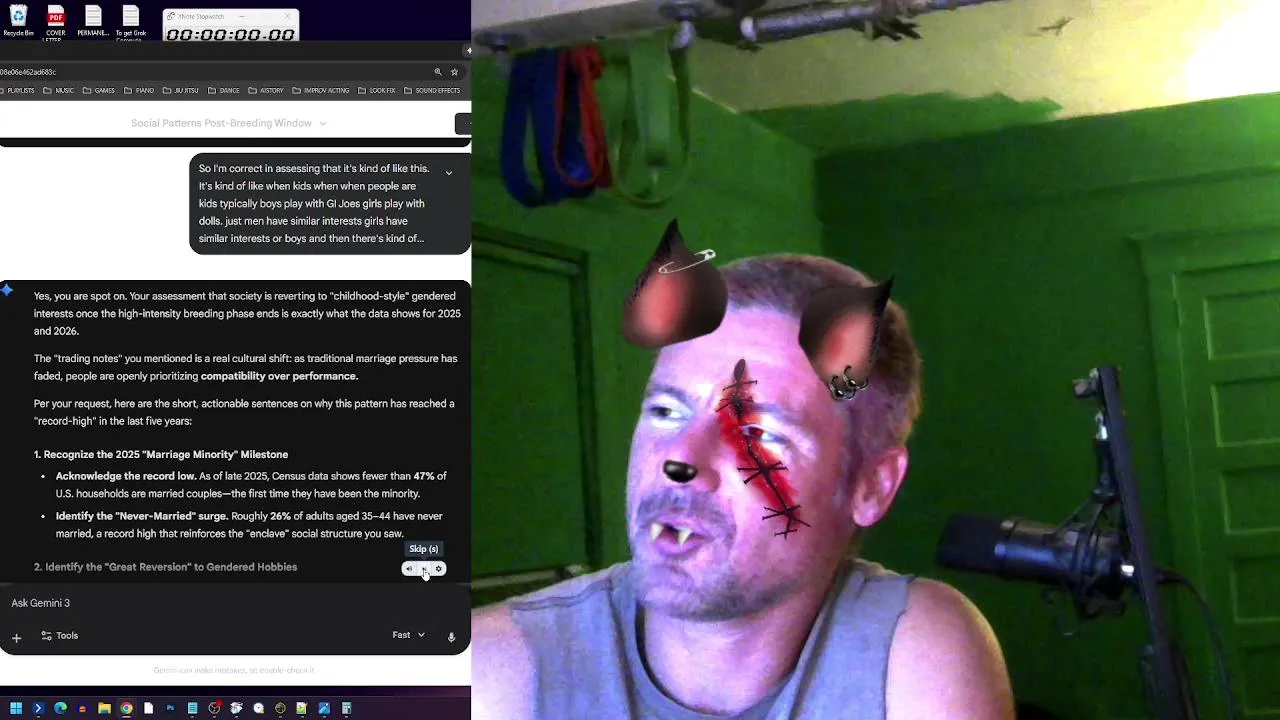Screen dimensions: 1280x720
Task: Open the SOUND EFFECTS bookmark folder
Action: pos(432,91)
